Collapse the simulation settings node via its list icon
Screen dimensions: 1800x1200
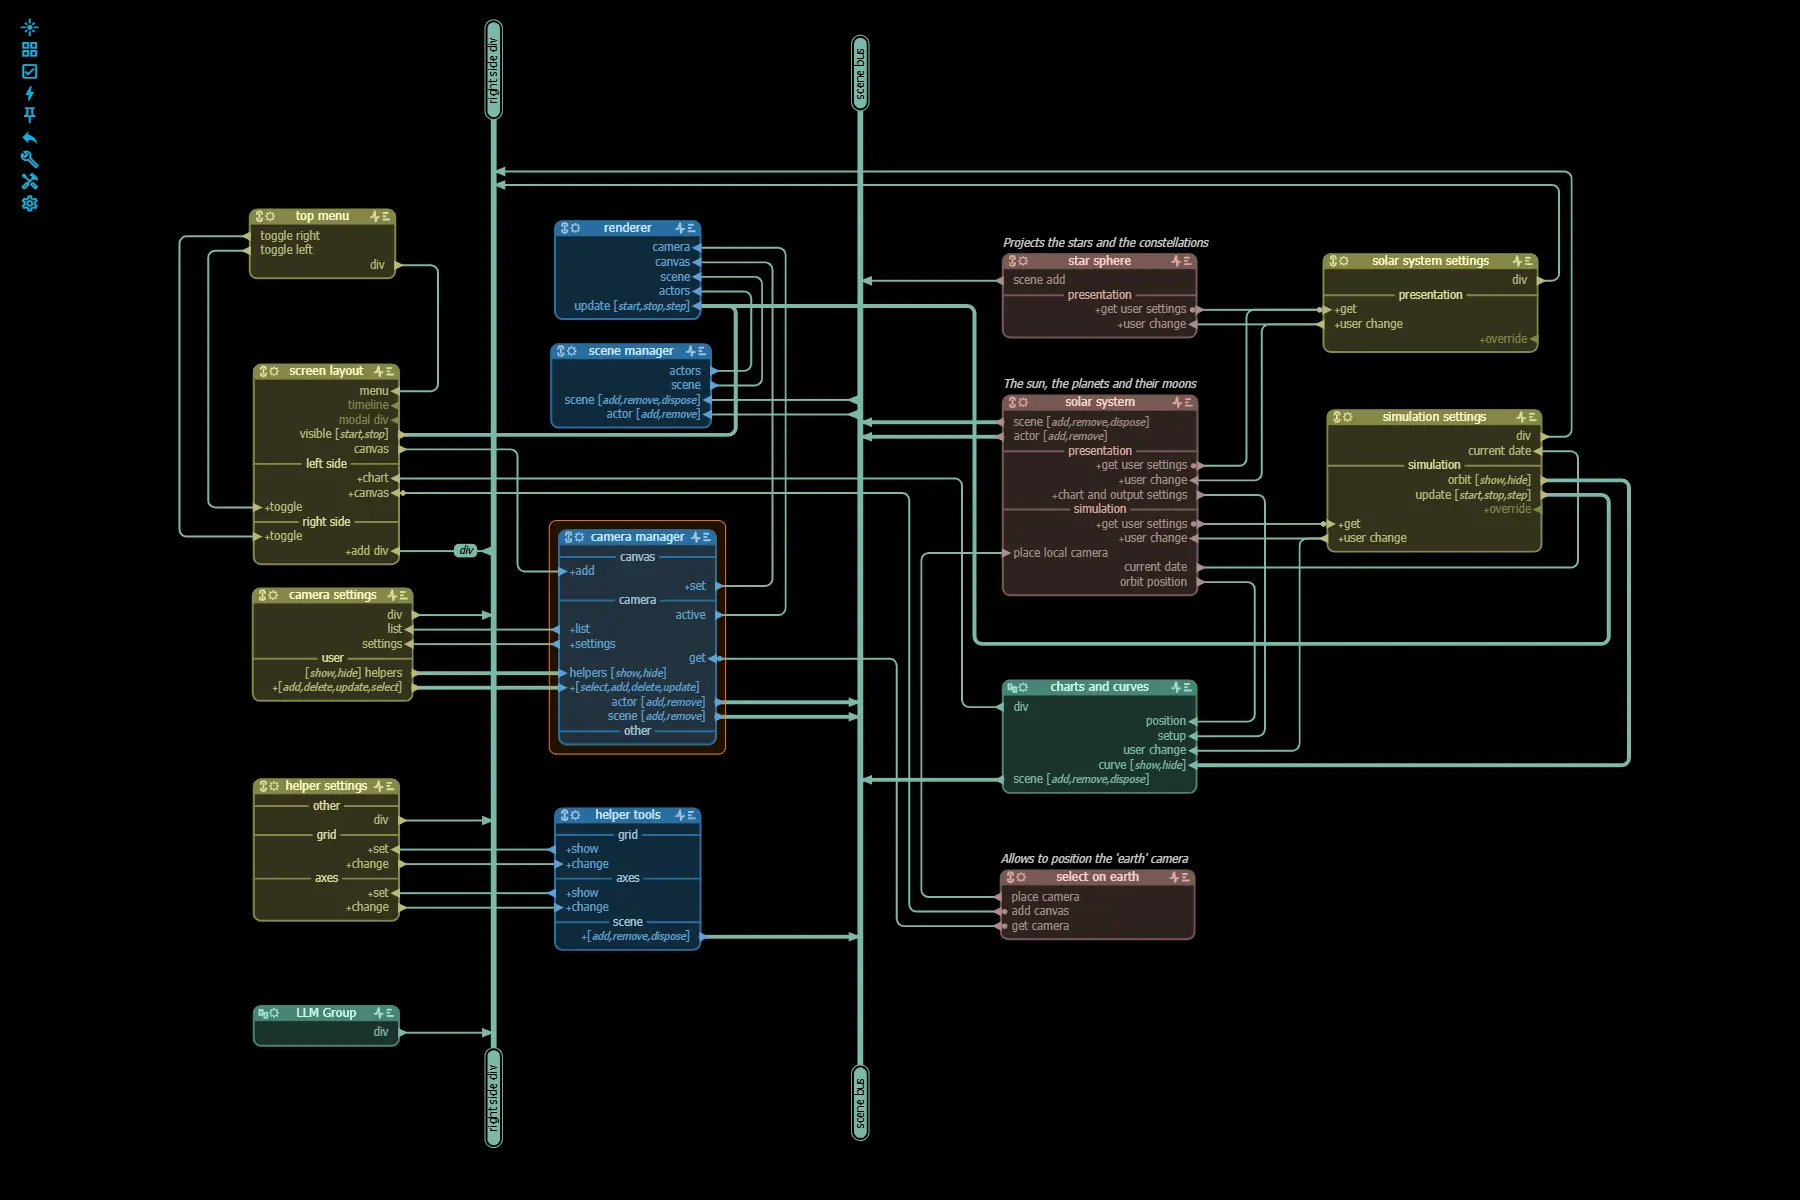click(1533, 417)
